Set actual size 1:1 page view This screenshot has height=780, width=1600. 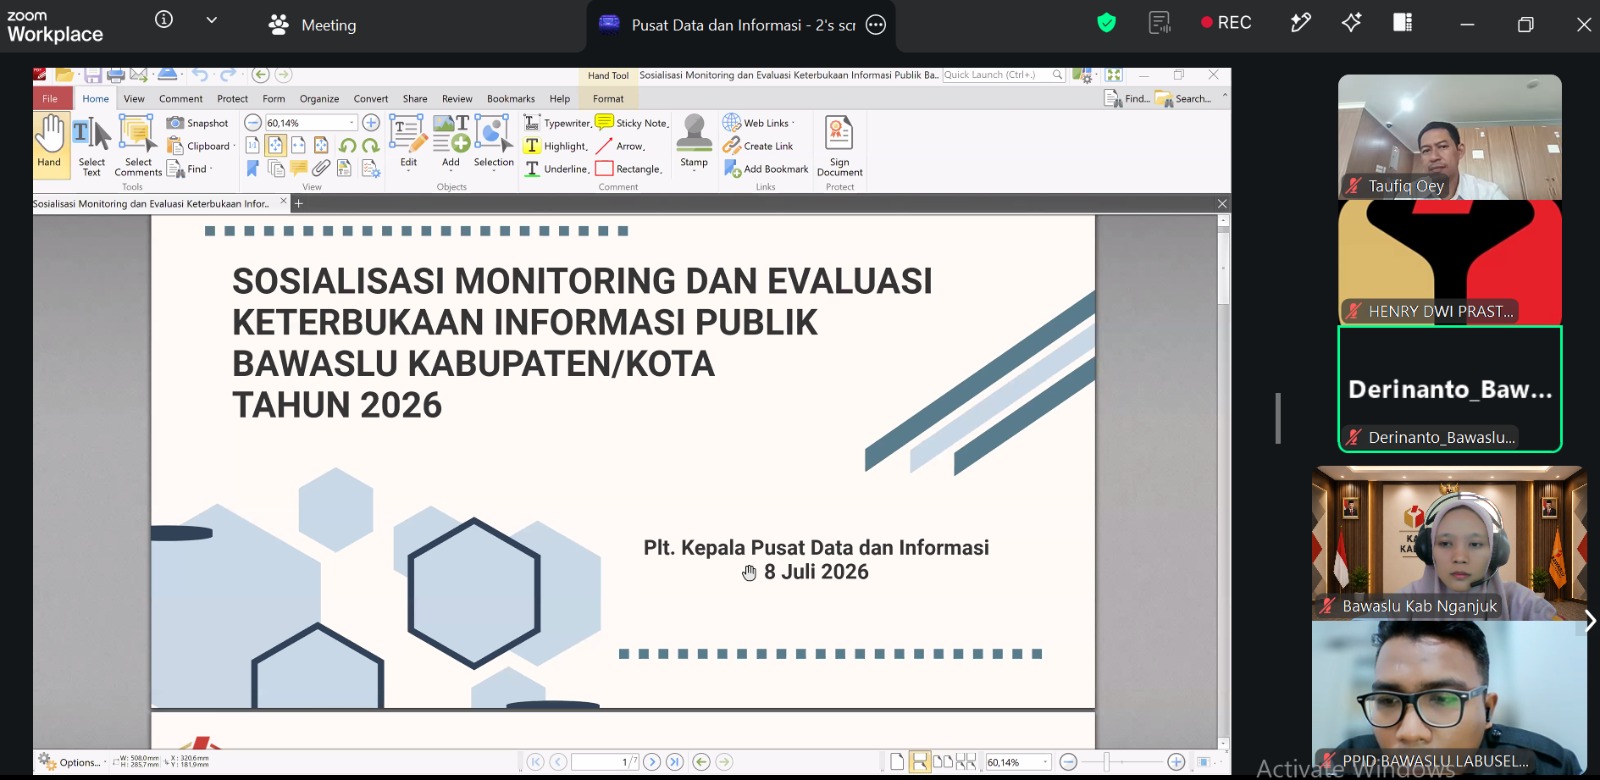(x=253, y=146)
